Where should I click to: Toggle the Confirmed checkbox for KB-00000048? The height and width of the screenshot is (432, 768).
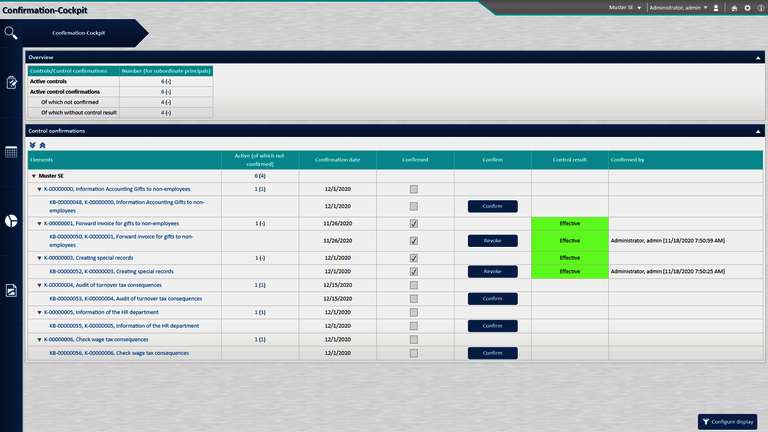click(x=414, y=206)
